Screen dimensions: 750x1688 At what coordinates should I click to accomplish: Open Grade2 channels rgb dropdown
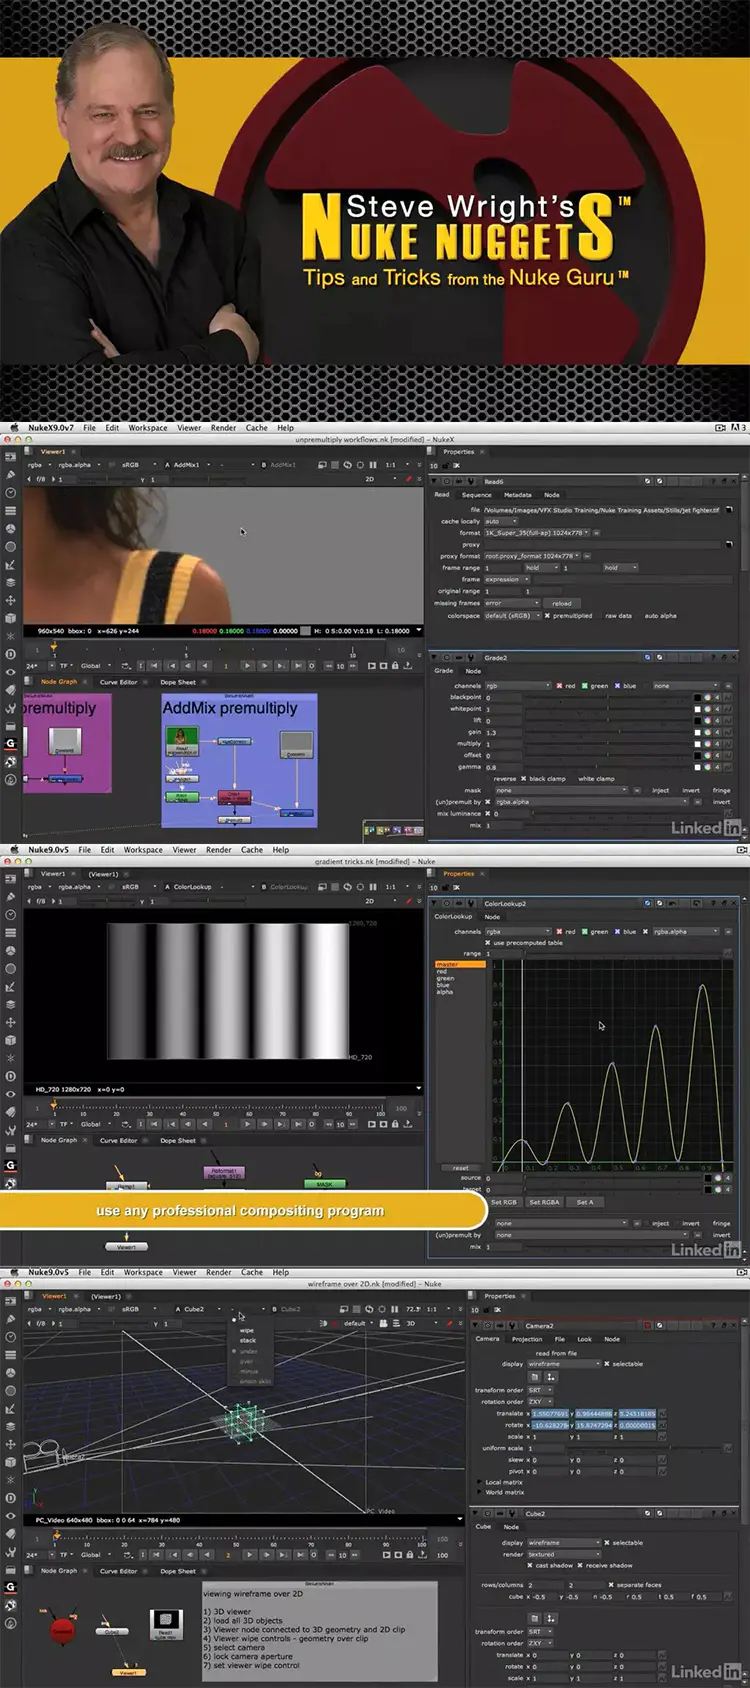tap(517, 686)
